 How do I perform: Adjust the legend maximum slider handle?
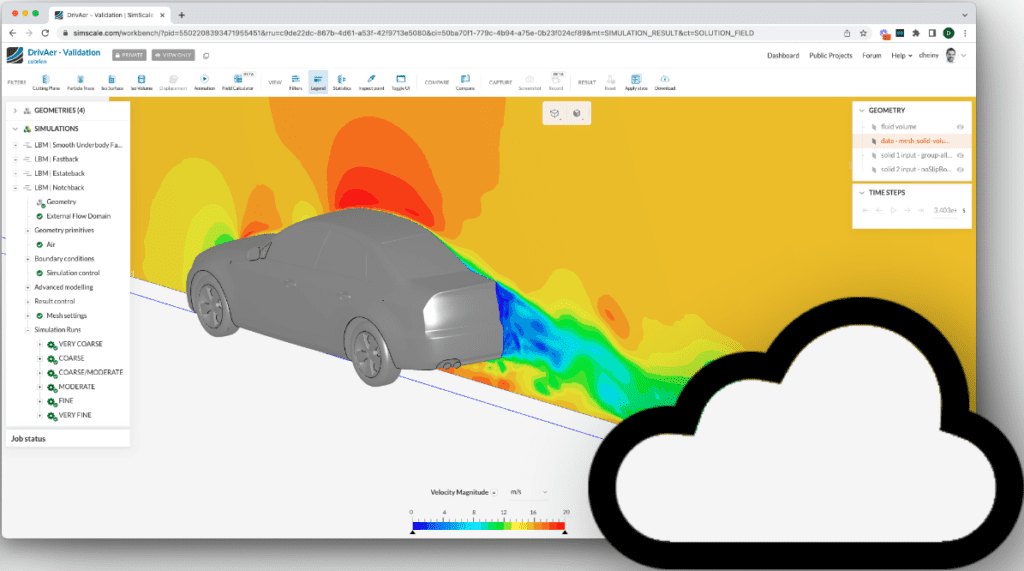coord(565,532)
